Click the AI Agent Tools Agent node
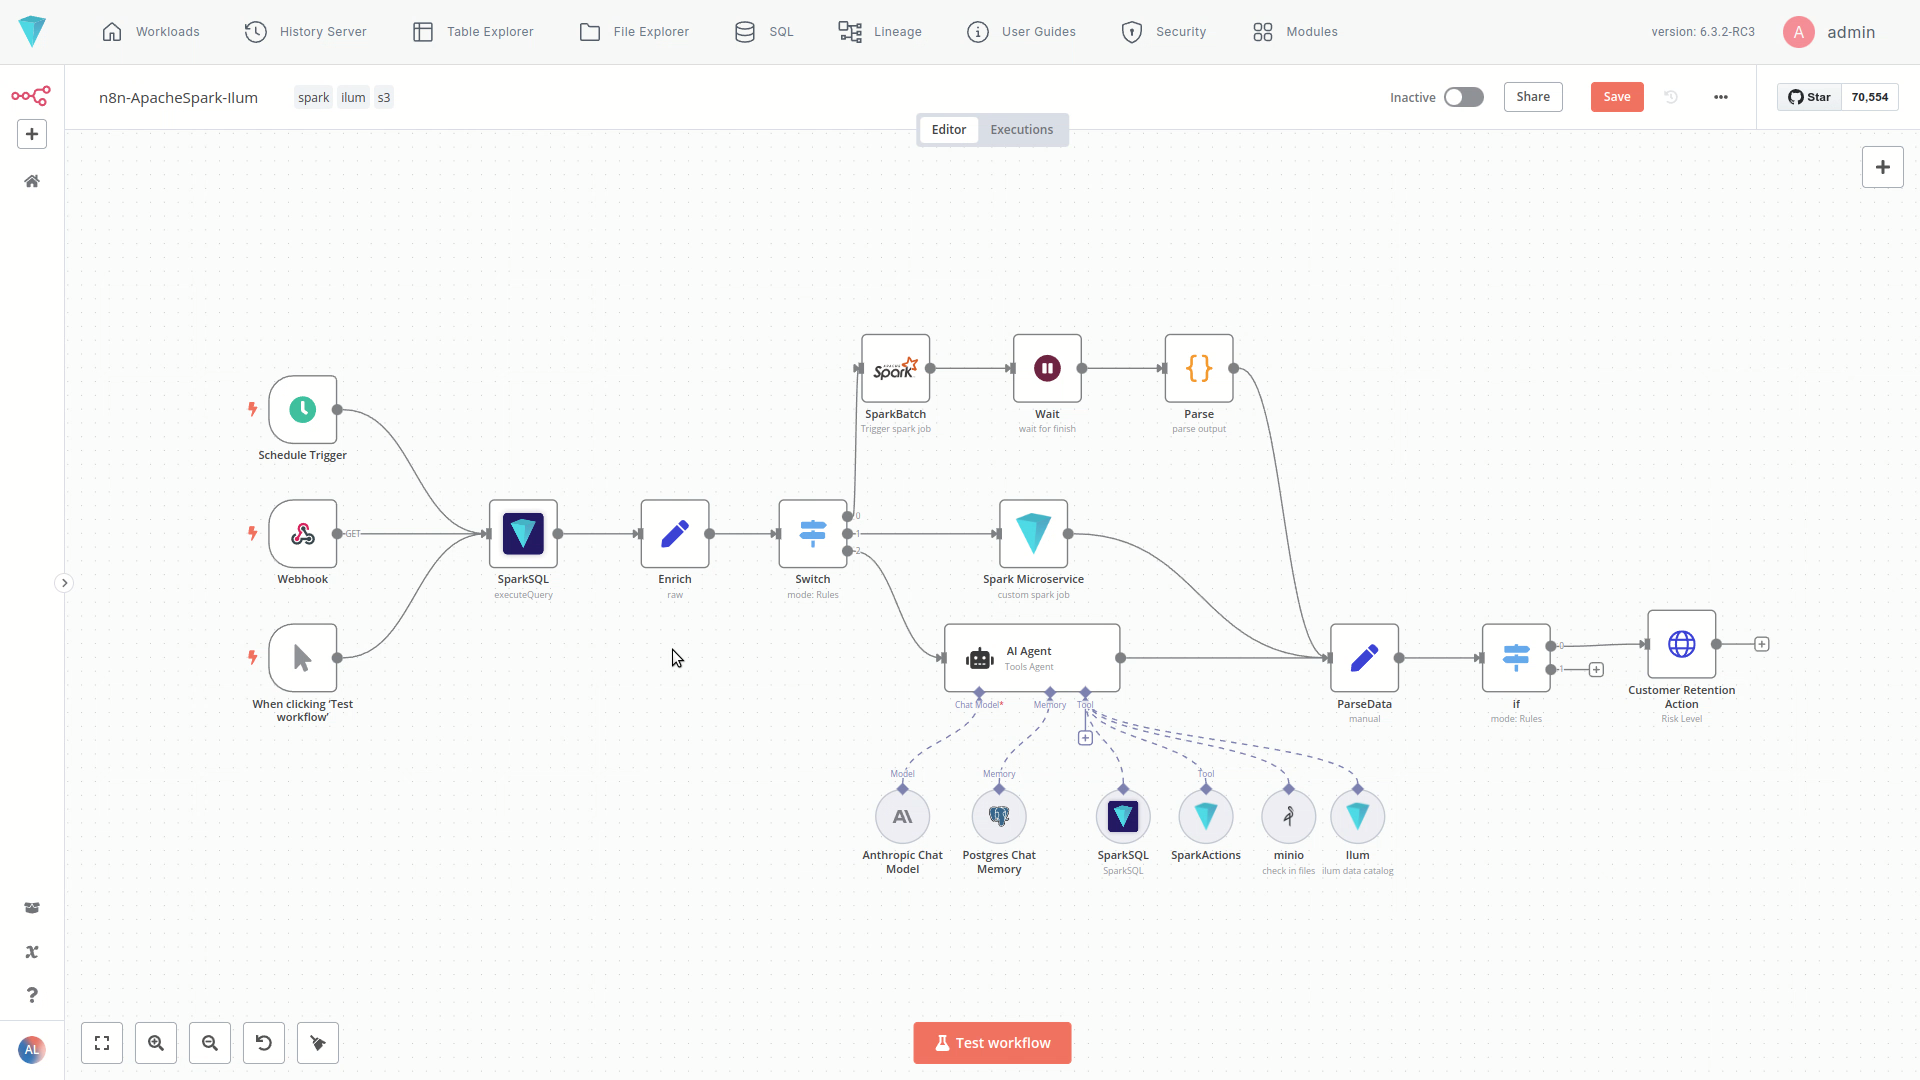This screenshot has width=1920, height=1080. click(1032, 657)
